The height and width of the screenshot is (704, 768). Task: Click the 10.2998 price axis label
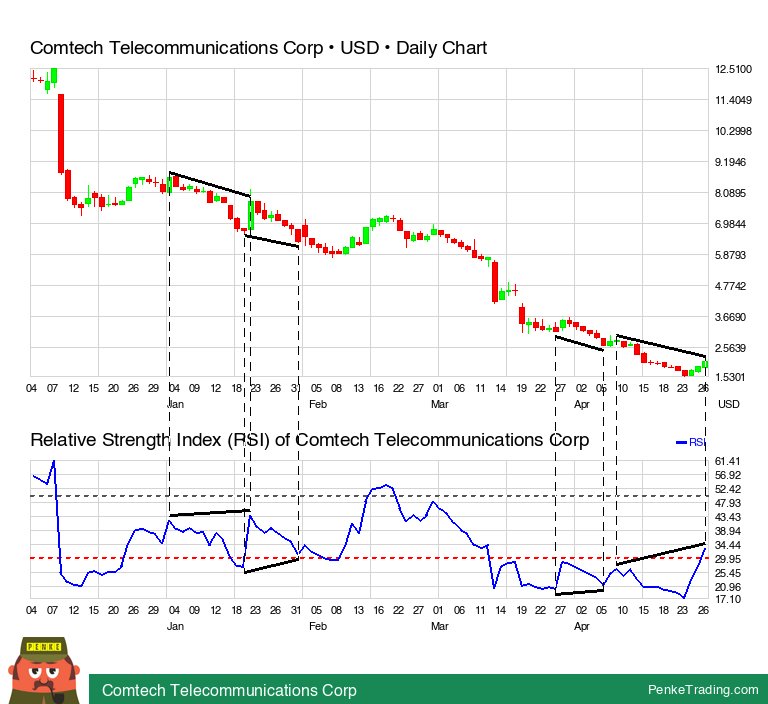coord(733,131)
